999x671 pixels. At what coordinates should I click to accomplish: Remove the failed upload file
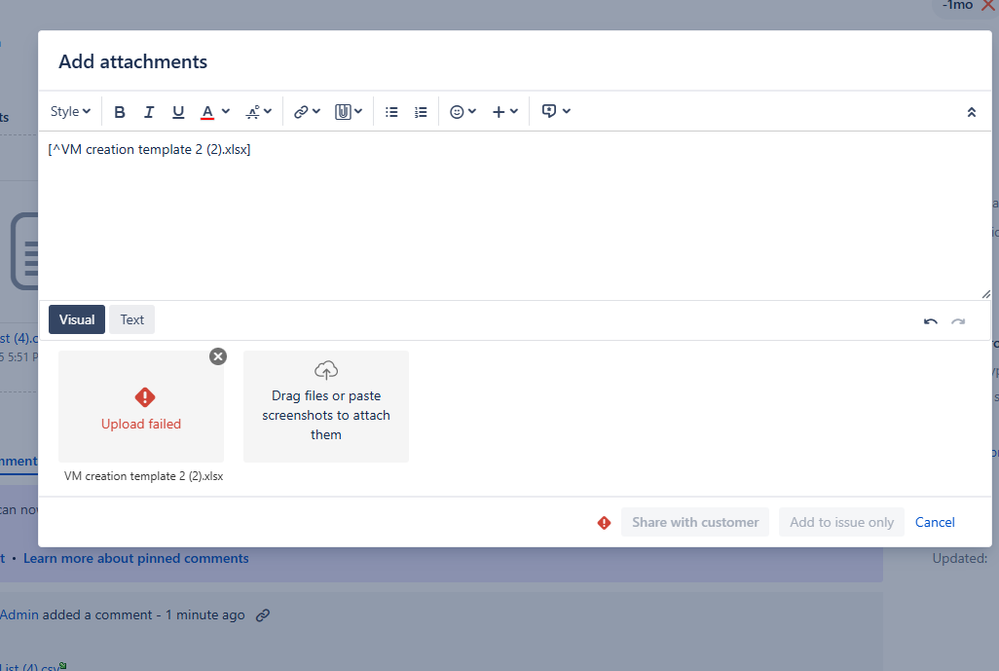(218, 356)
